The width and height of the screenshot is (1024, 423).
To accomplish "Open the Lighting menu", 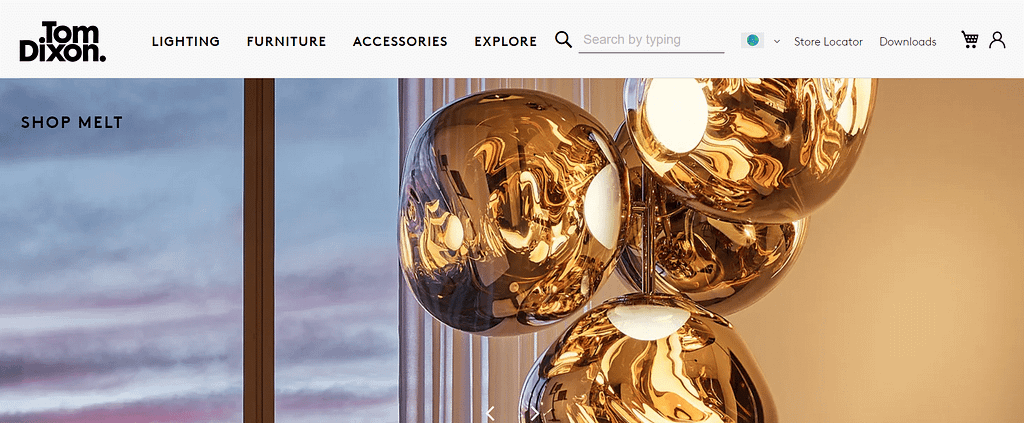I will click(186, 42).
